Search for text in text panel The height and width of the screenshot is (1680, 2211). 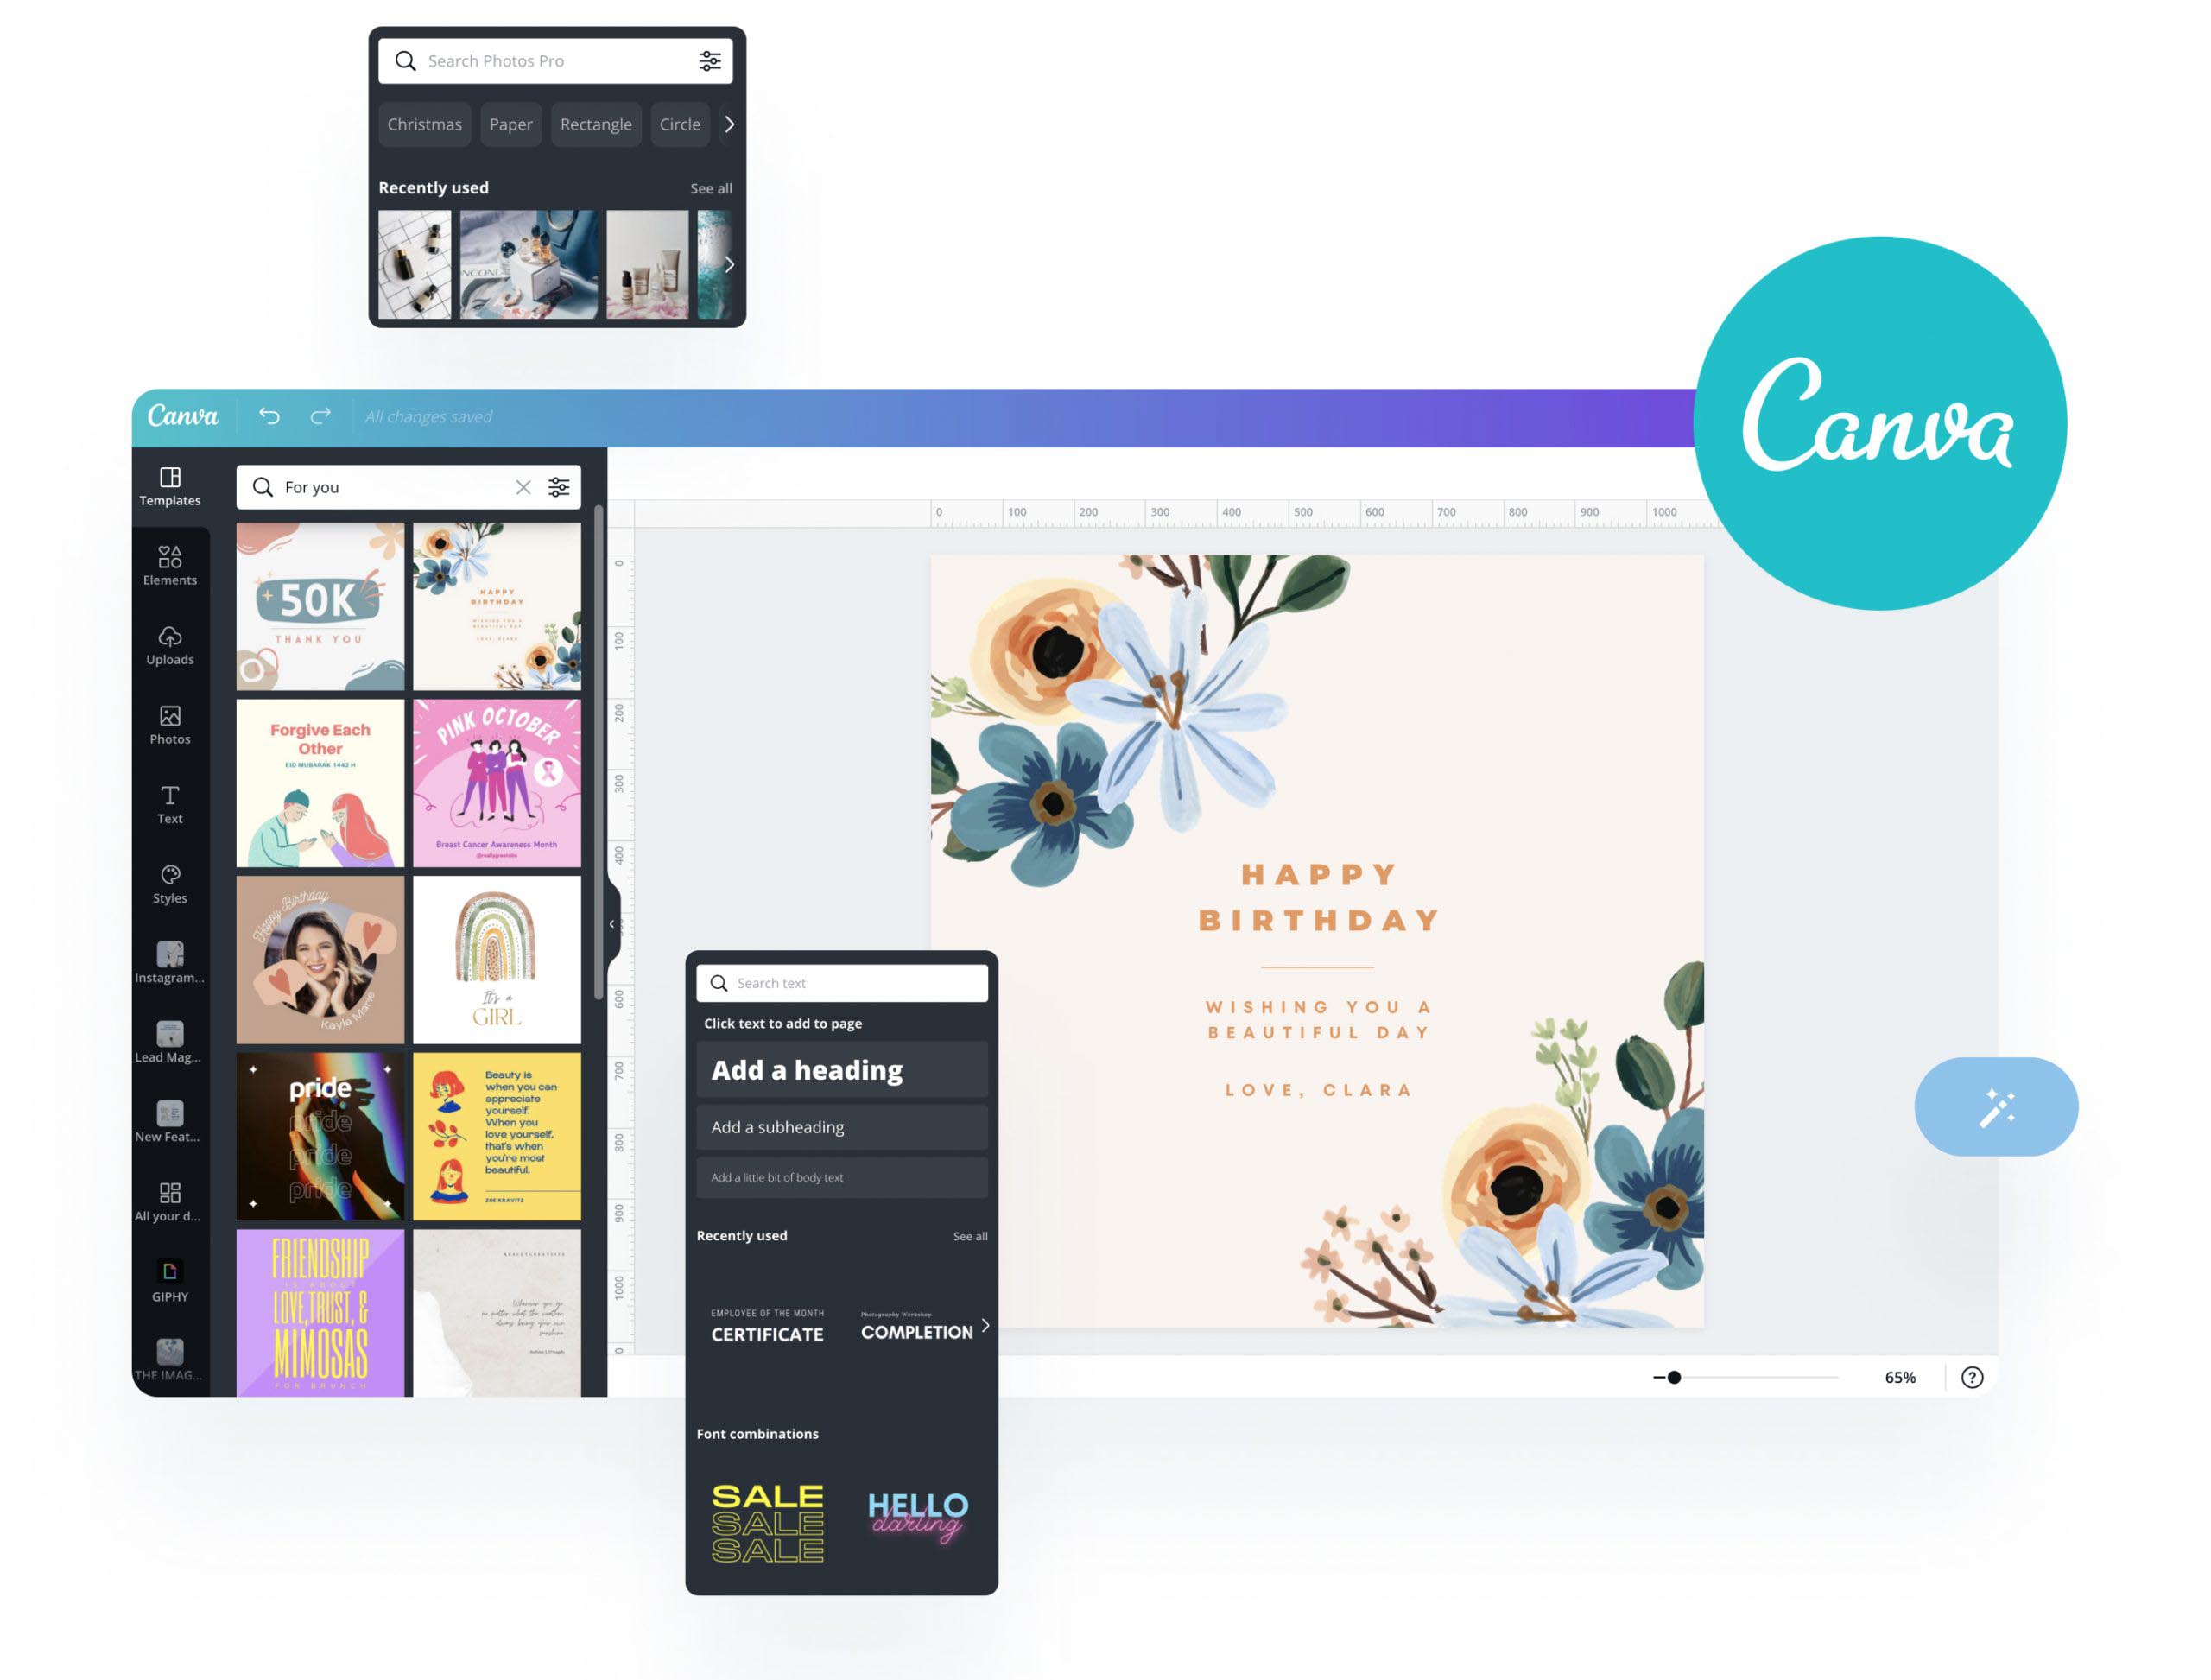(x=847, y=983)
